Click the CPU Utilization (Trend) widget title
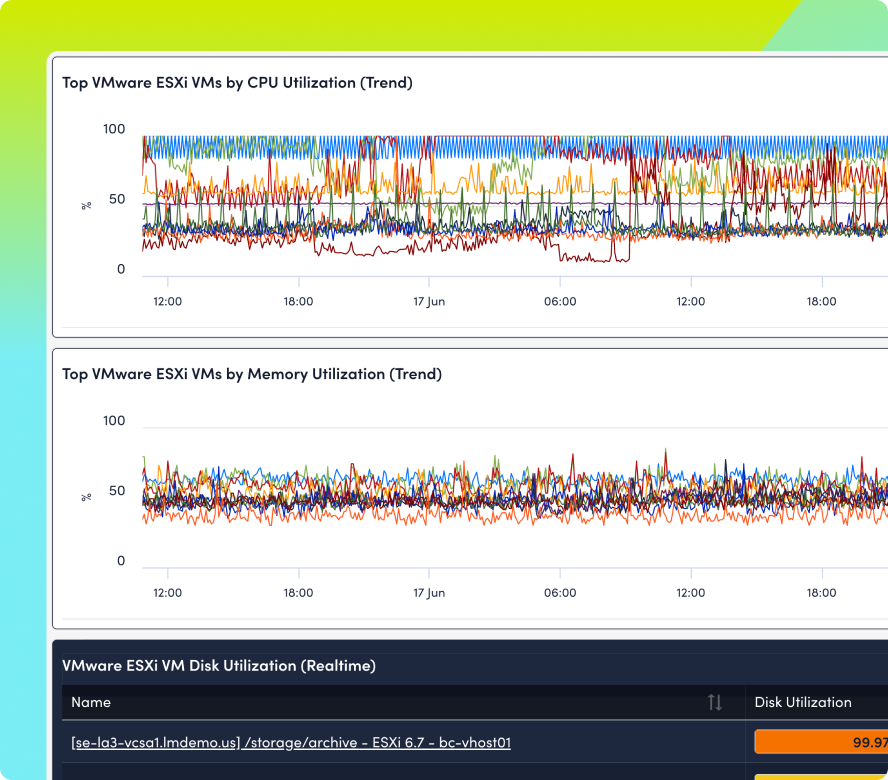This screenshot has width=888, height=780. (x=237, y=83)
